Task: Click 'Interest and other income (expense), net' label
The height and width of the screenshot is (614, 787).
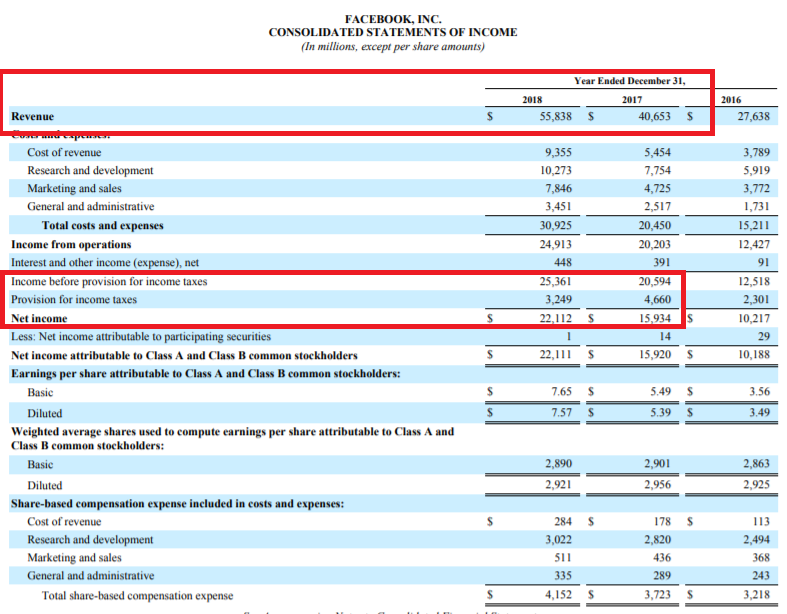Action: [x=105, y=263]
